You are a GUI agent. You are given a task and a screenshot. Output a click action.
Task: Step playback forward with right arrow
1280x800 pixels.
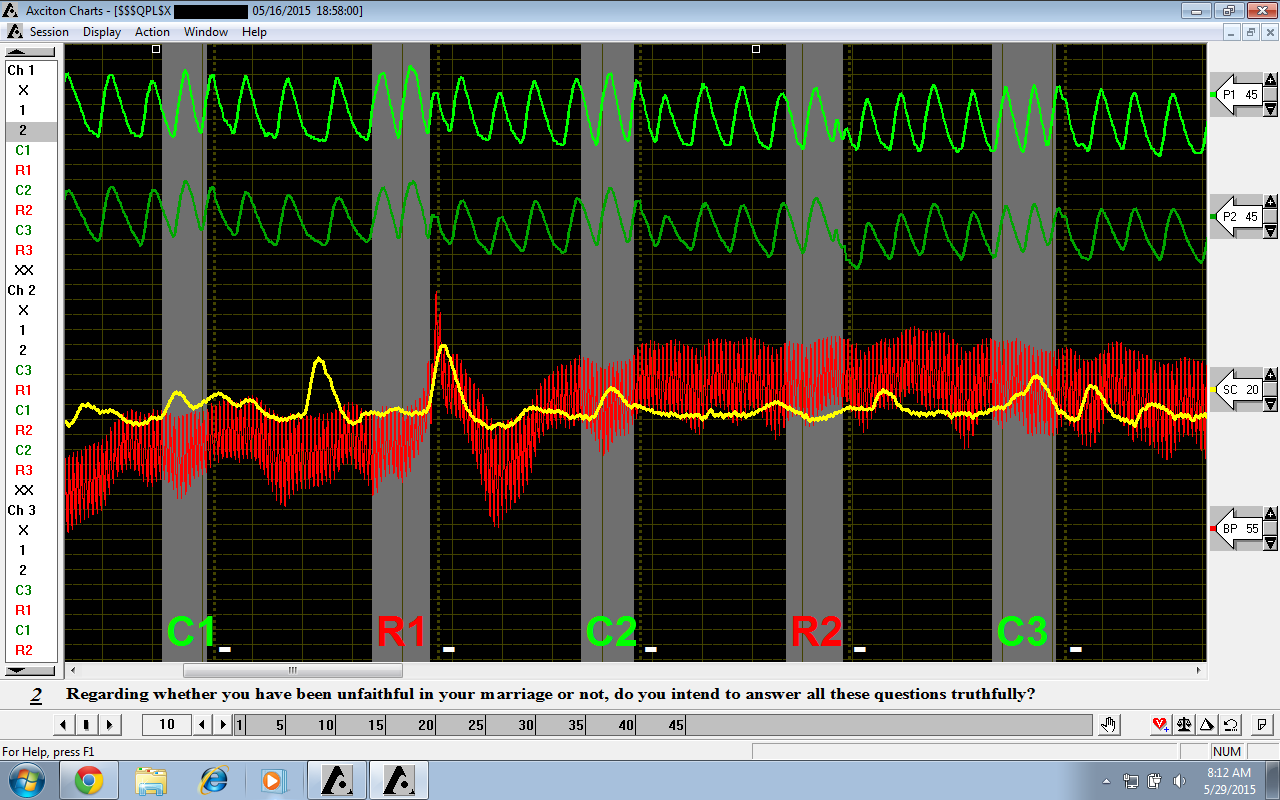pos(110,725)
